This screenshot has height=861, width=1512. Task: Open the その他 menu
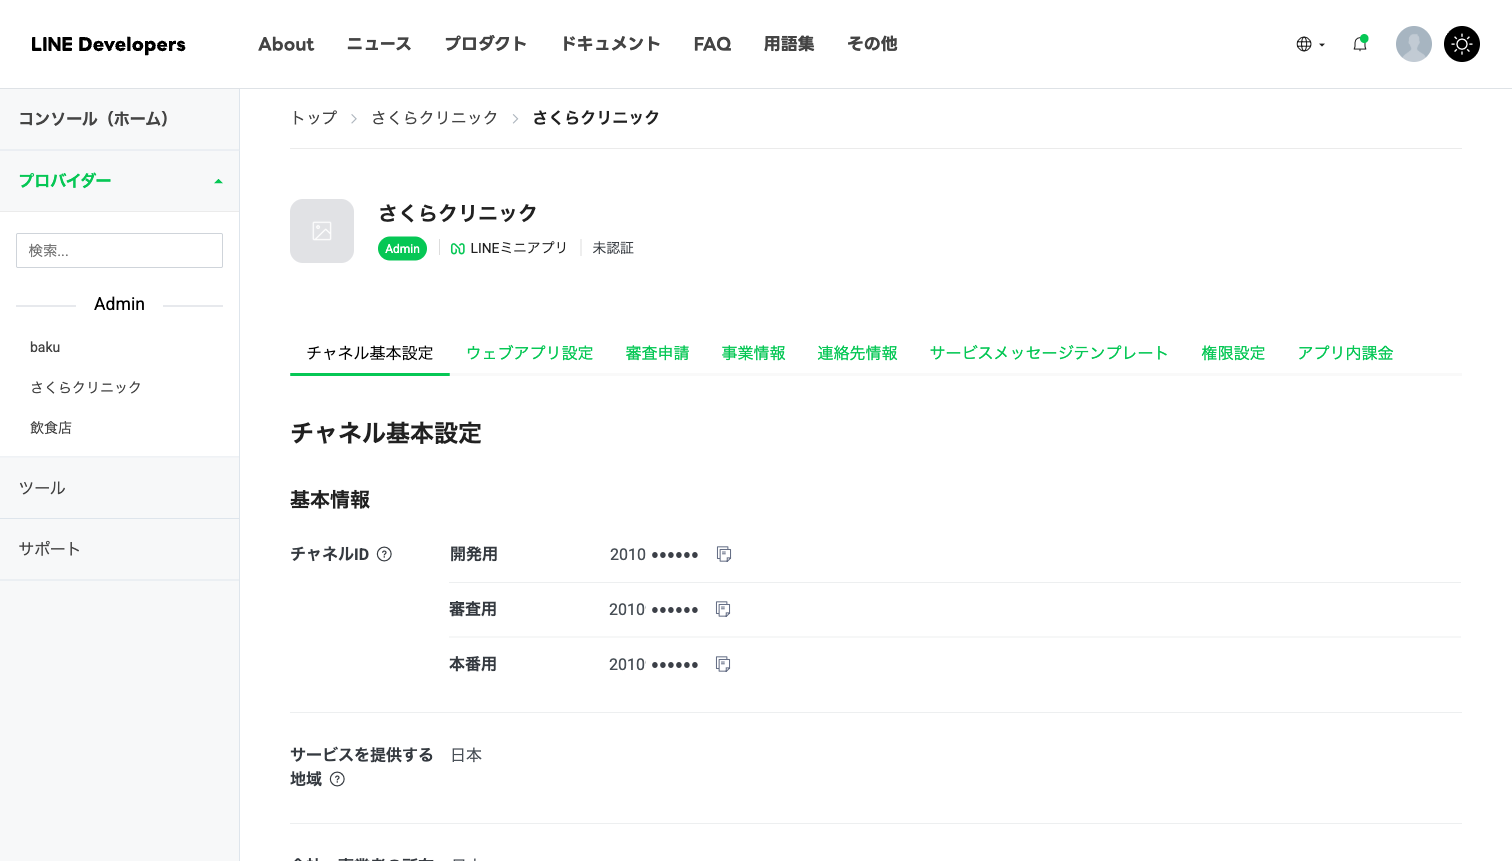coord(872,44)
